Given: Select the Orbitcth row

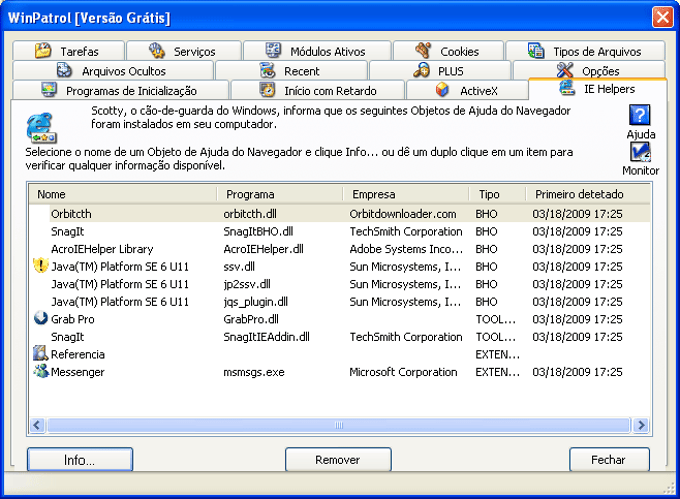Looking at the screenshot, I should pyautogui.click(x=340, y=214).
